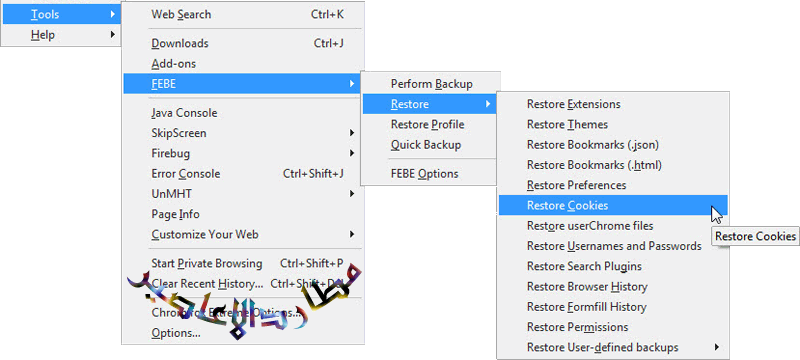Open the Help menu
The width and height of the screenshot is (800, 360).
[61, 35]
